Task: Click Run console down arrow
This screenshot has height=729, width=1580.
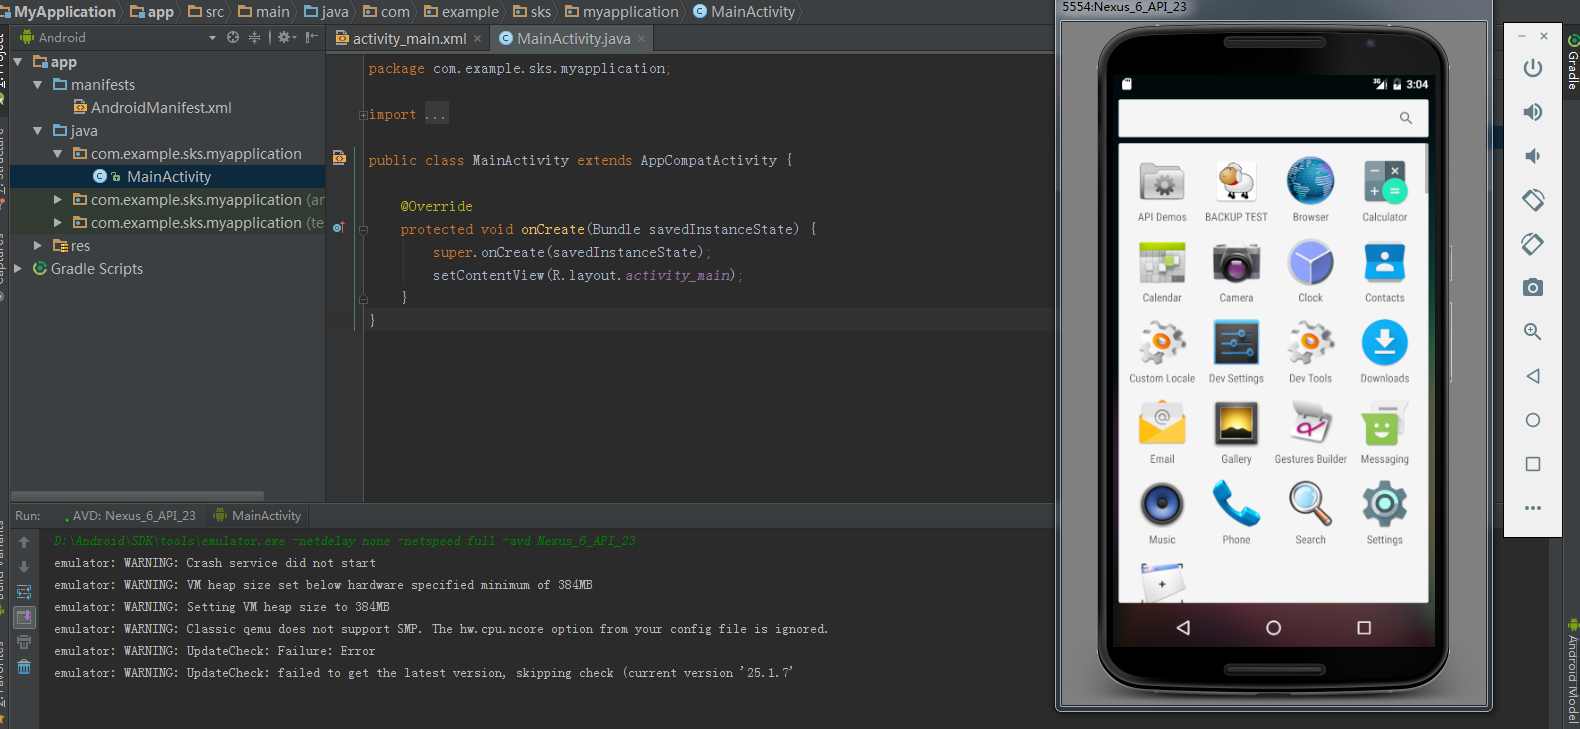Action: (x=24, y=567)
